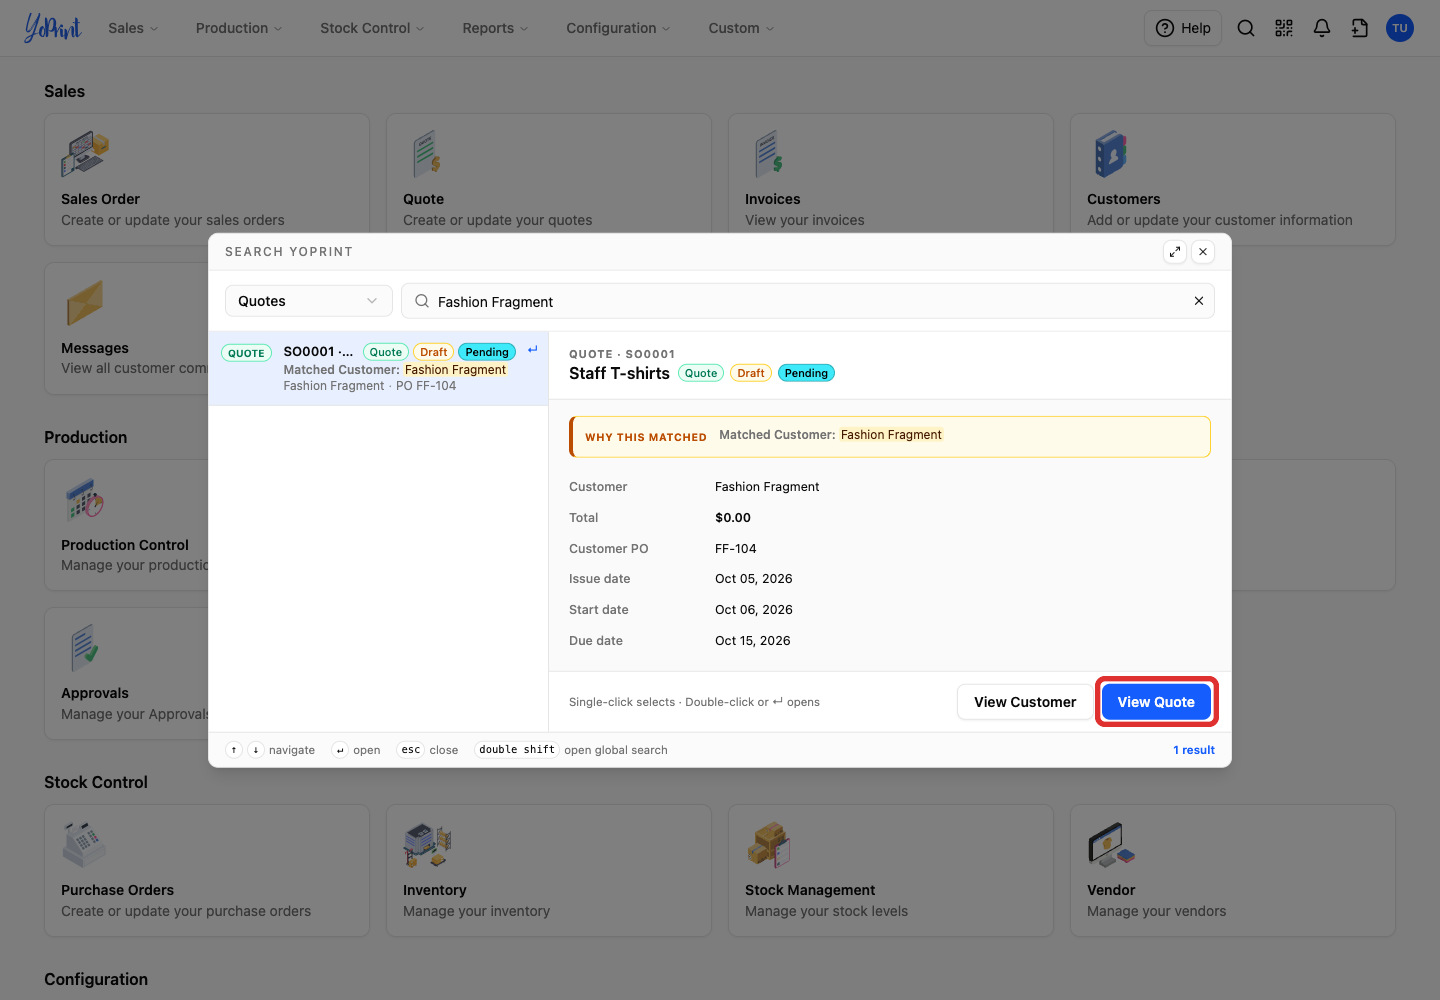Open the TU user avatar menu

(x=1400, y=28)
